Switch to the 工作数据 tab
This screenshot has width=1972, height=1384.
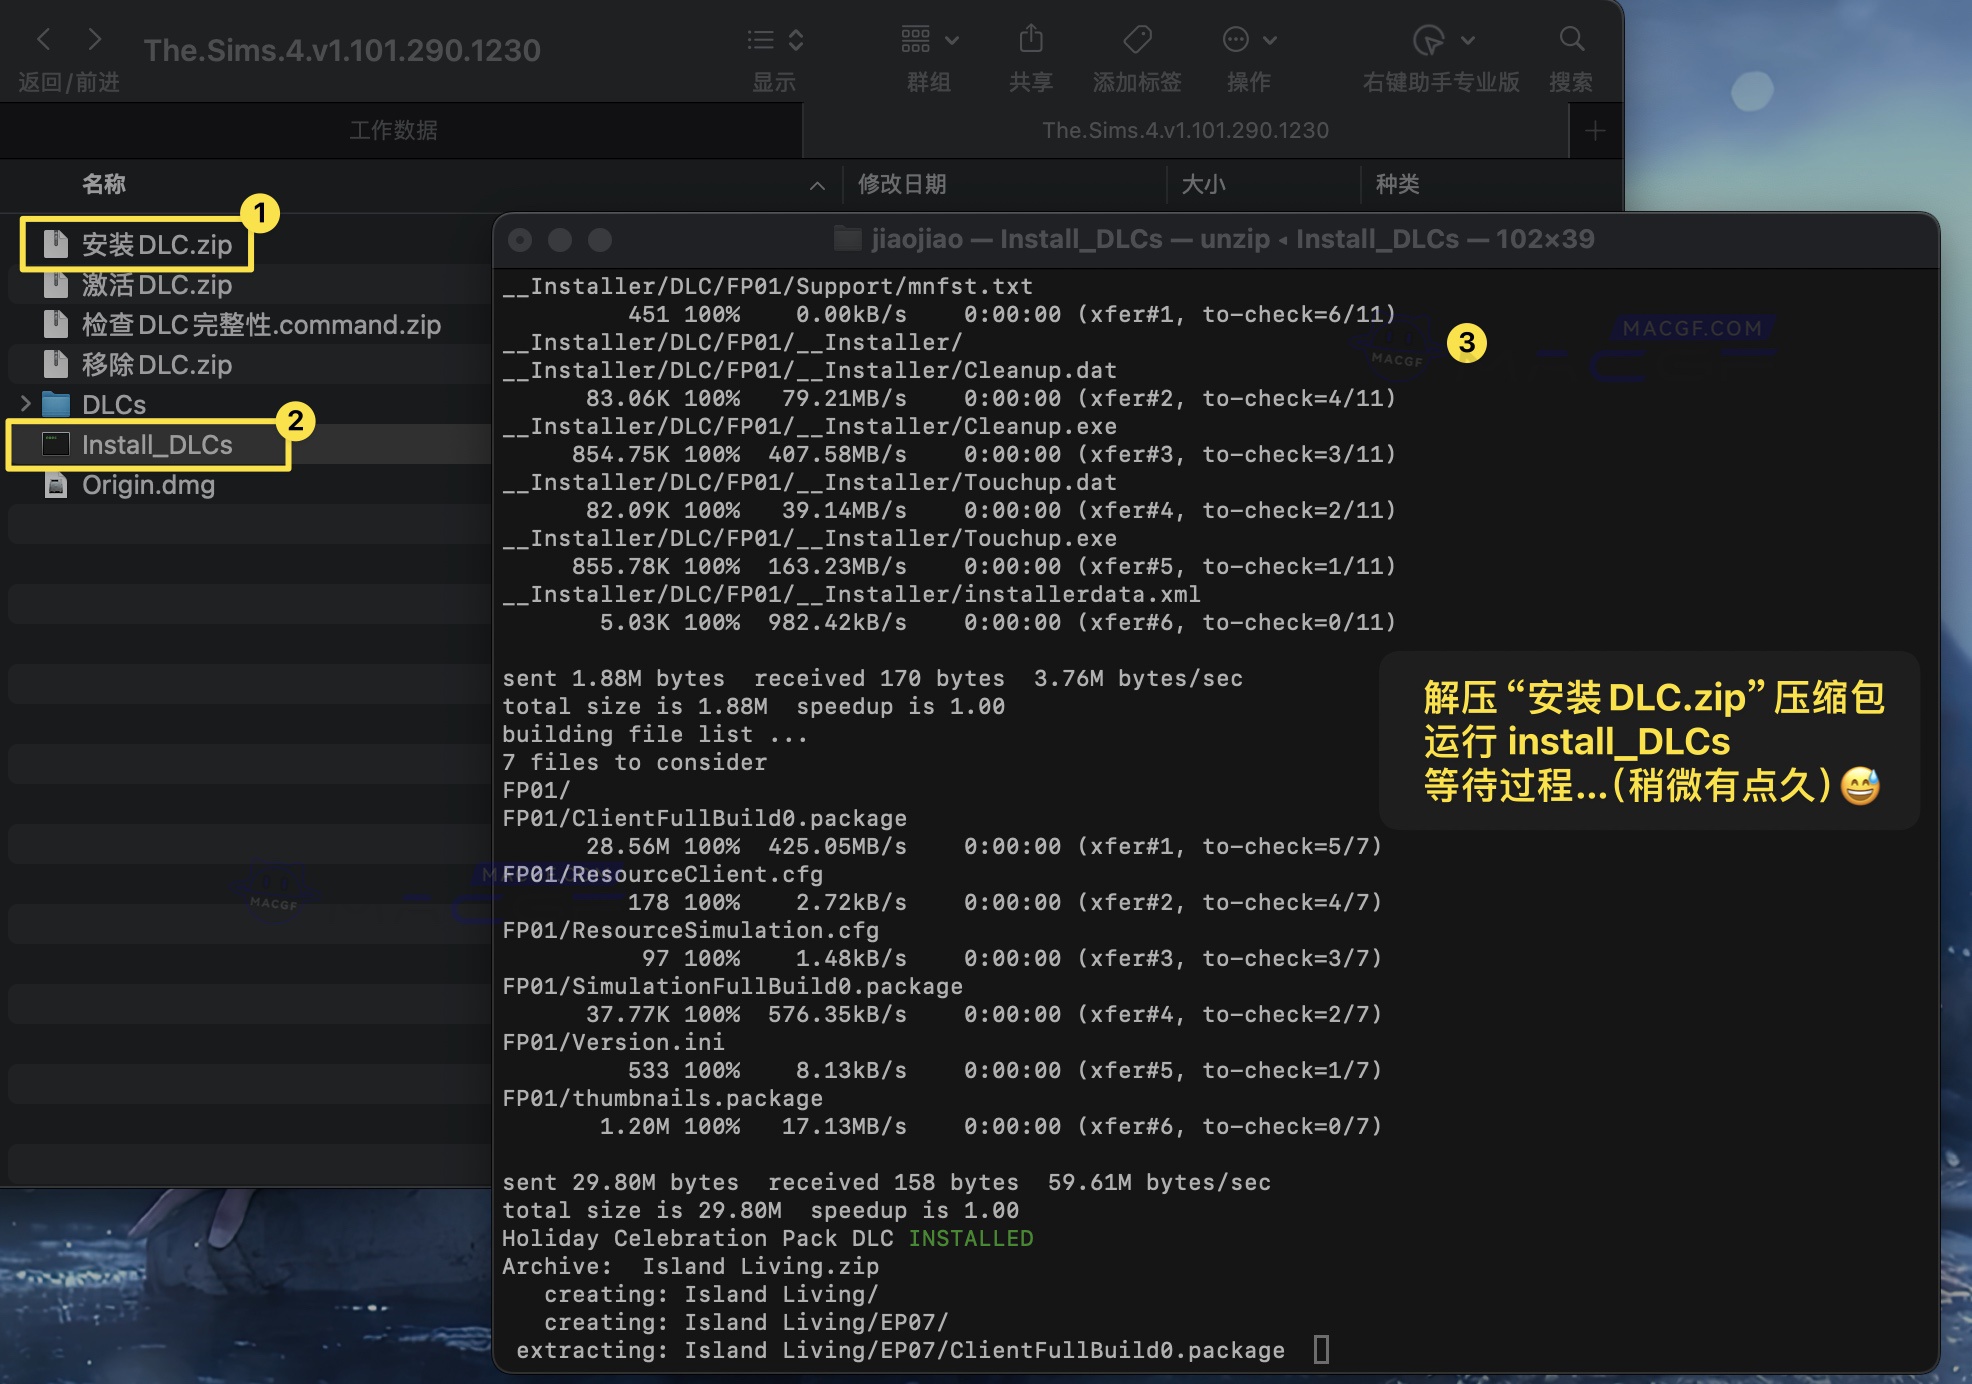392,130
